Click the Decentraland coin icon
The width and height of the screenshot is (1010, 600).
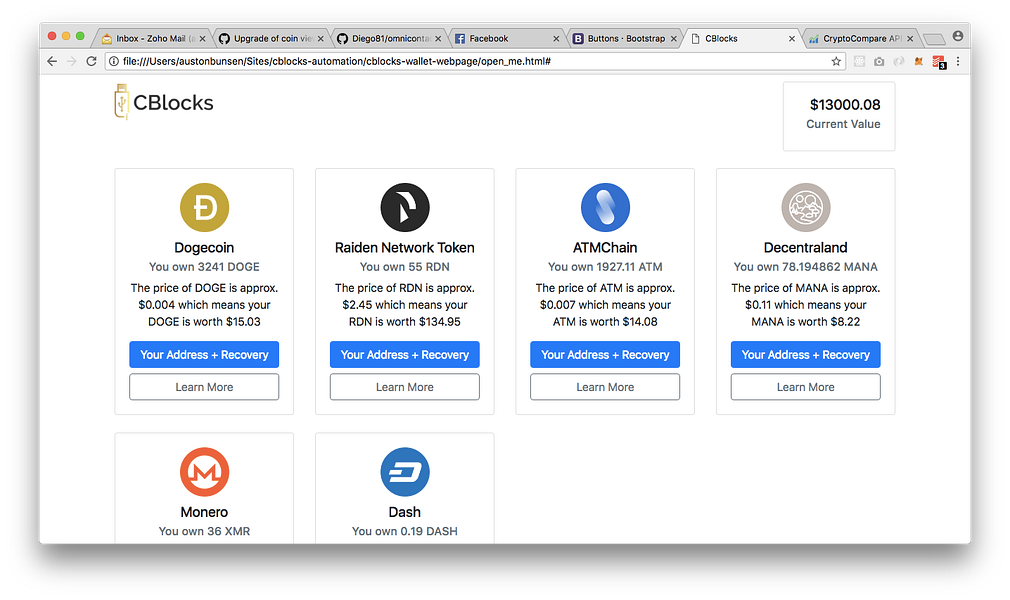[805, 208]
